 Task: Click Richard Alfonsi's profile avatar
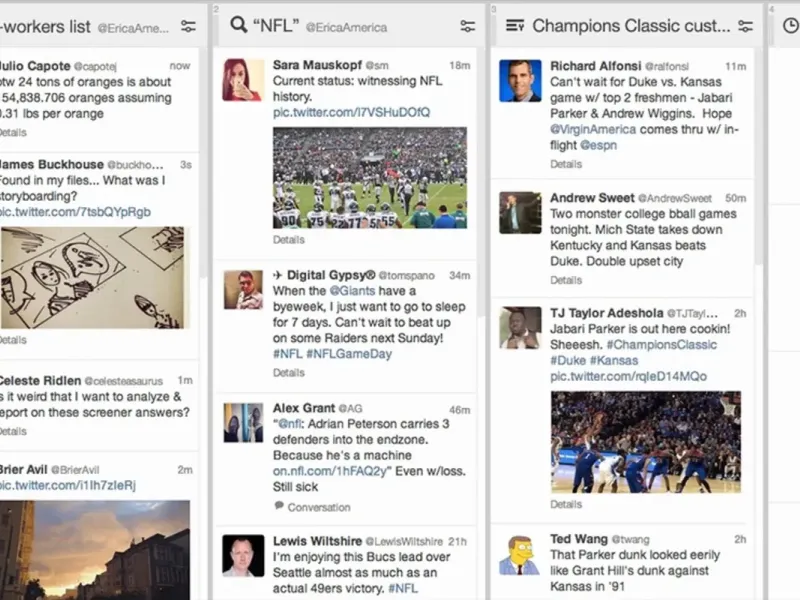coord(520,80)
